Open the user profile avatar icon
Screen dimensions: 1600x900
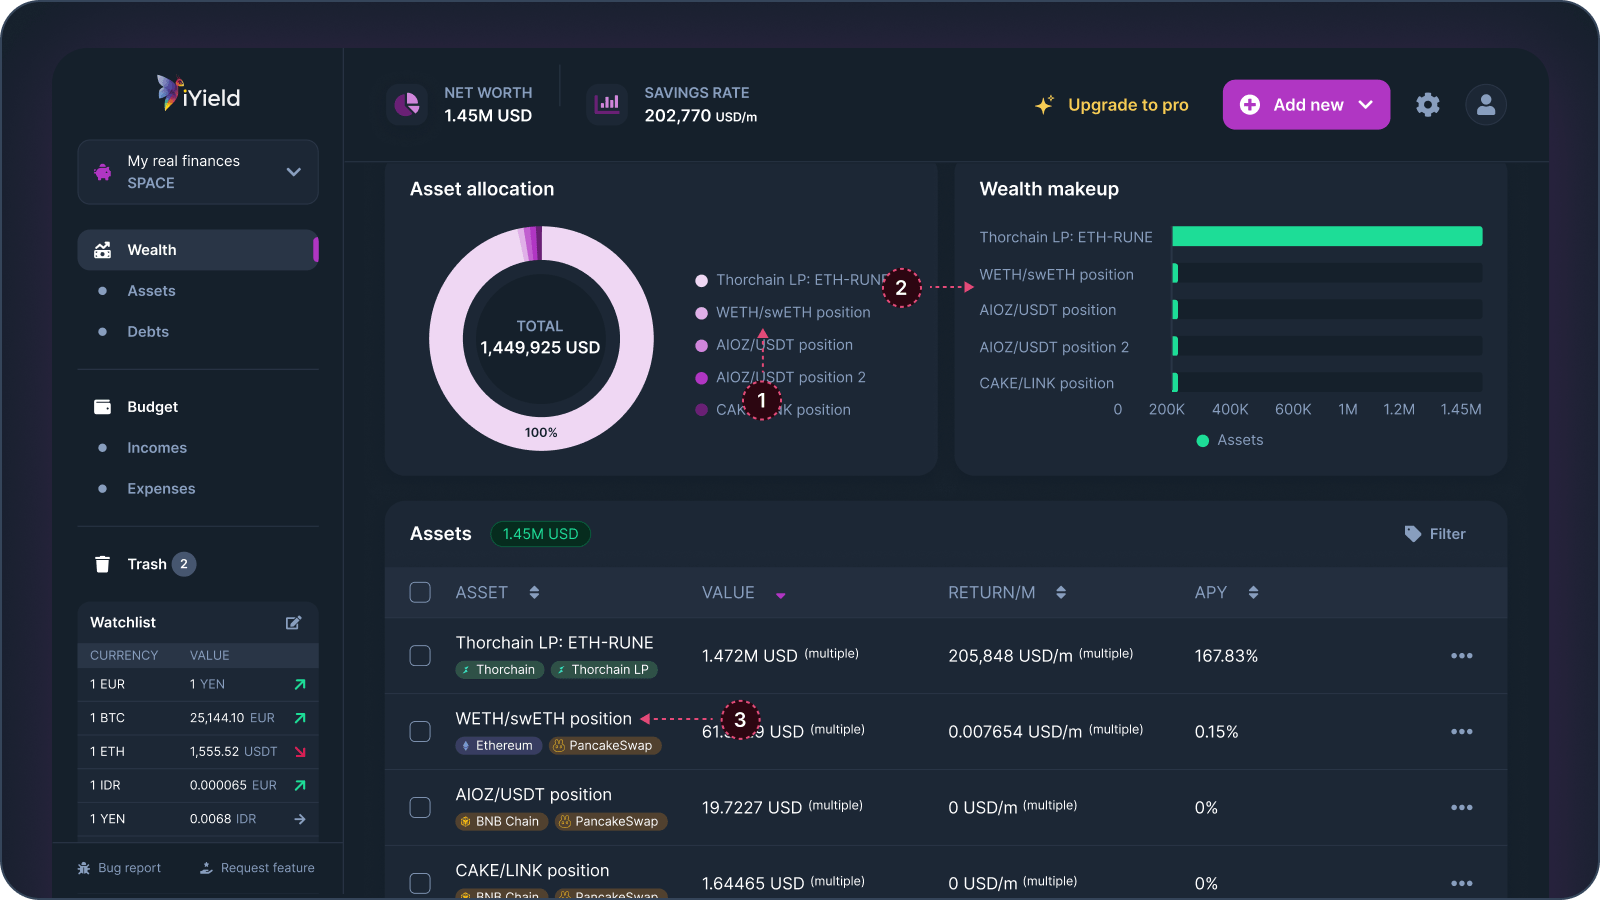click(x=1486, y=105)
